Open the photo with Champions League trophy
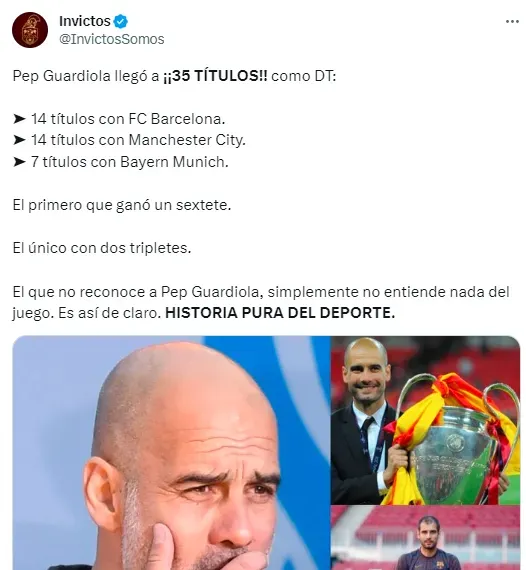The width and height of the screenshot is (526, 570). pos(425,420)
